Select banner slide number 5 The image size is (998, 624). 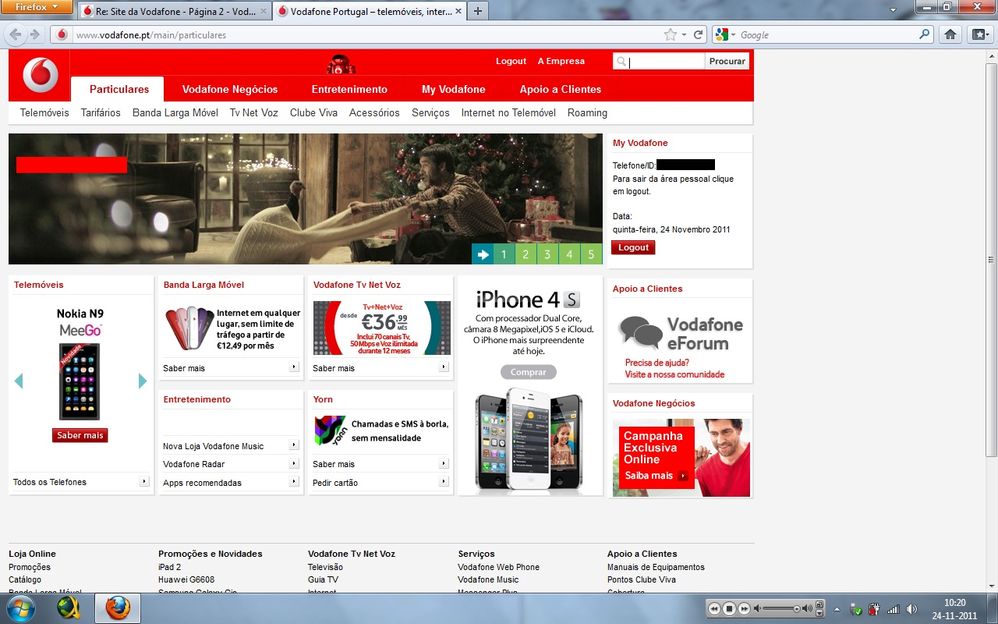[x=591, y=254]
